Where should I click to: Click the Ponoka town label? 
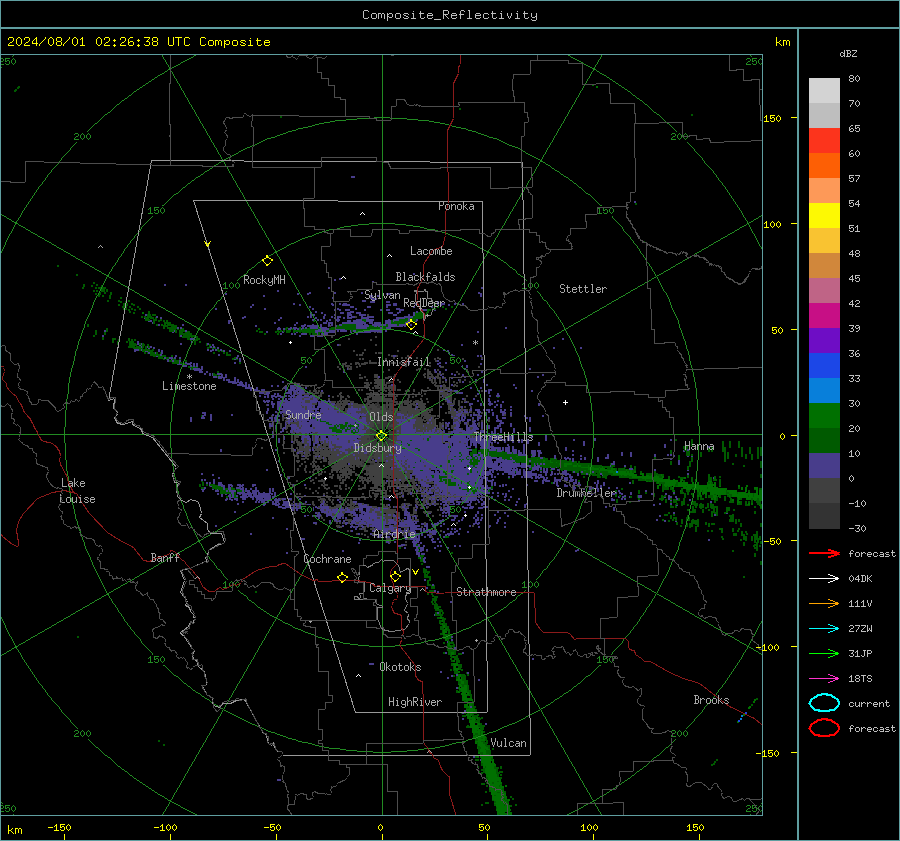point(456,206)
